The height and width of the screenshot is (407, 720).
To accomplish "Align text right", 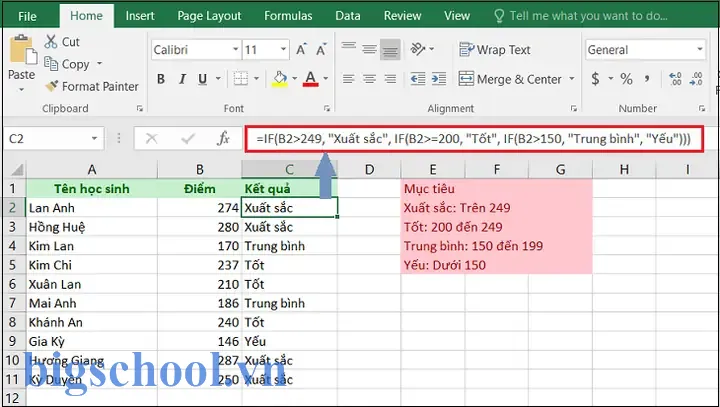I will [390, 79].
